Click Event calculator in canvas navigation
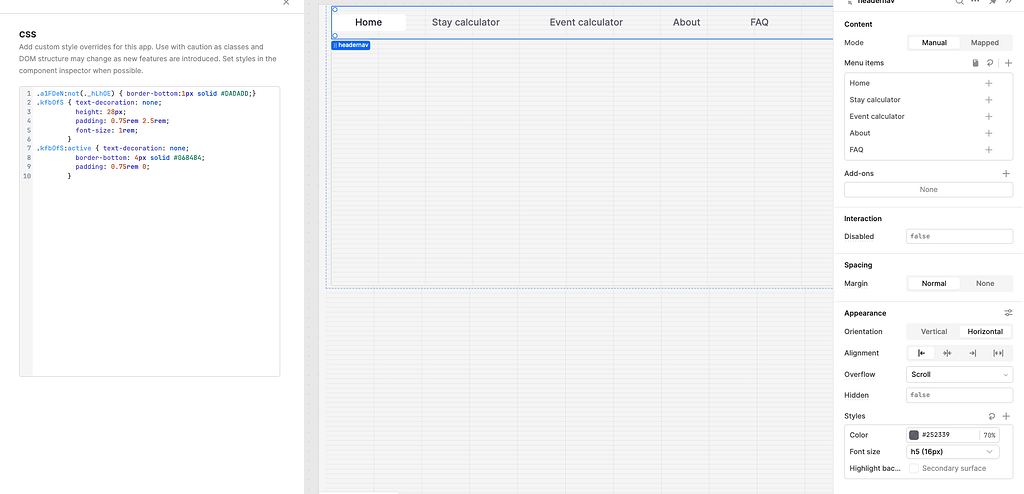Screen dimensions: 1024x494 [x=586, y=22]
